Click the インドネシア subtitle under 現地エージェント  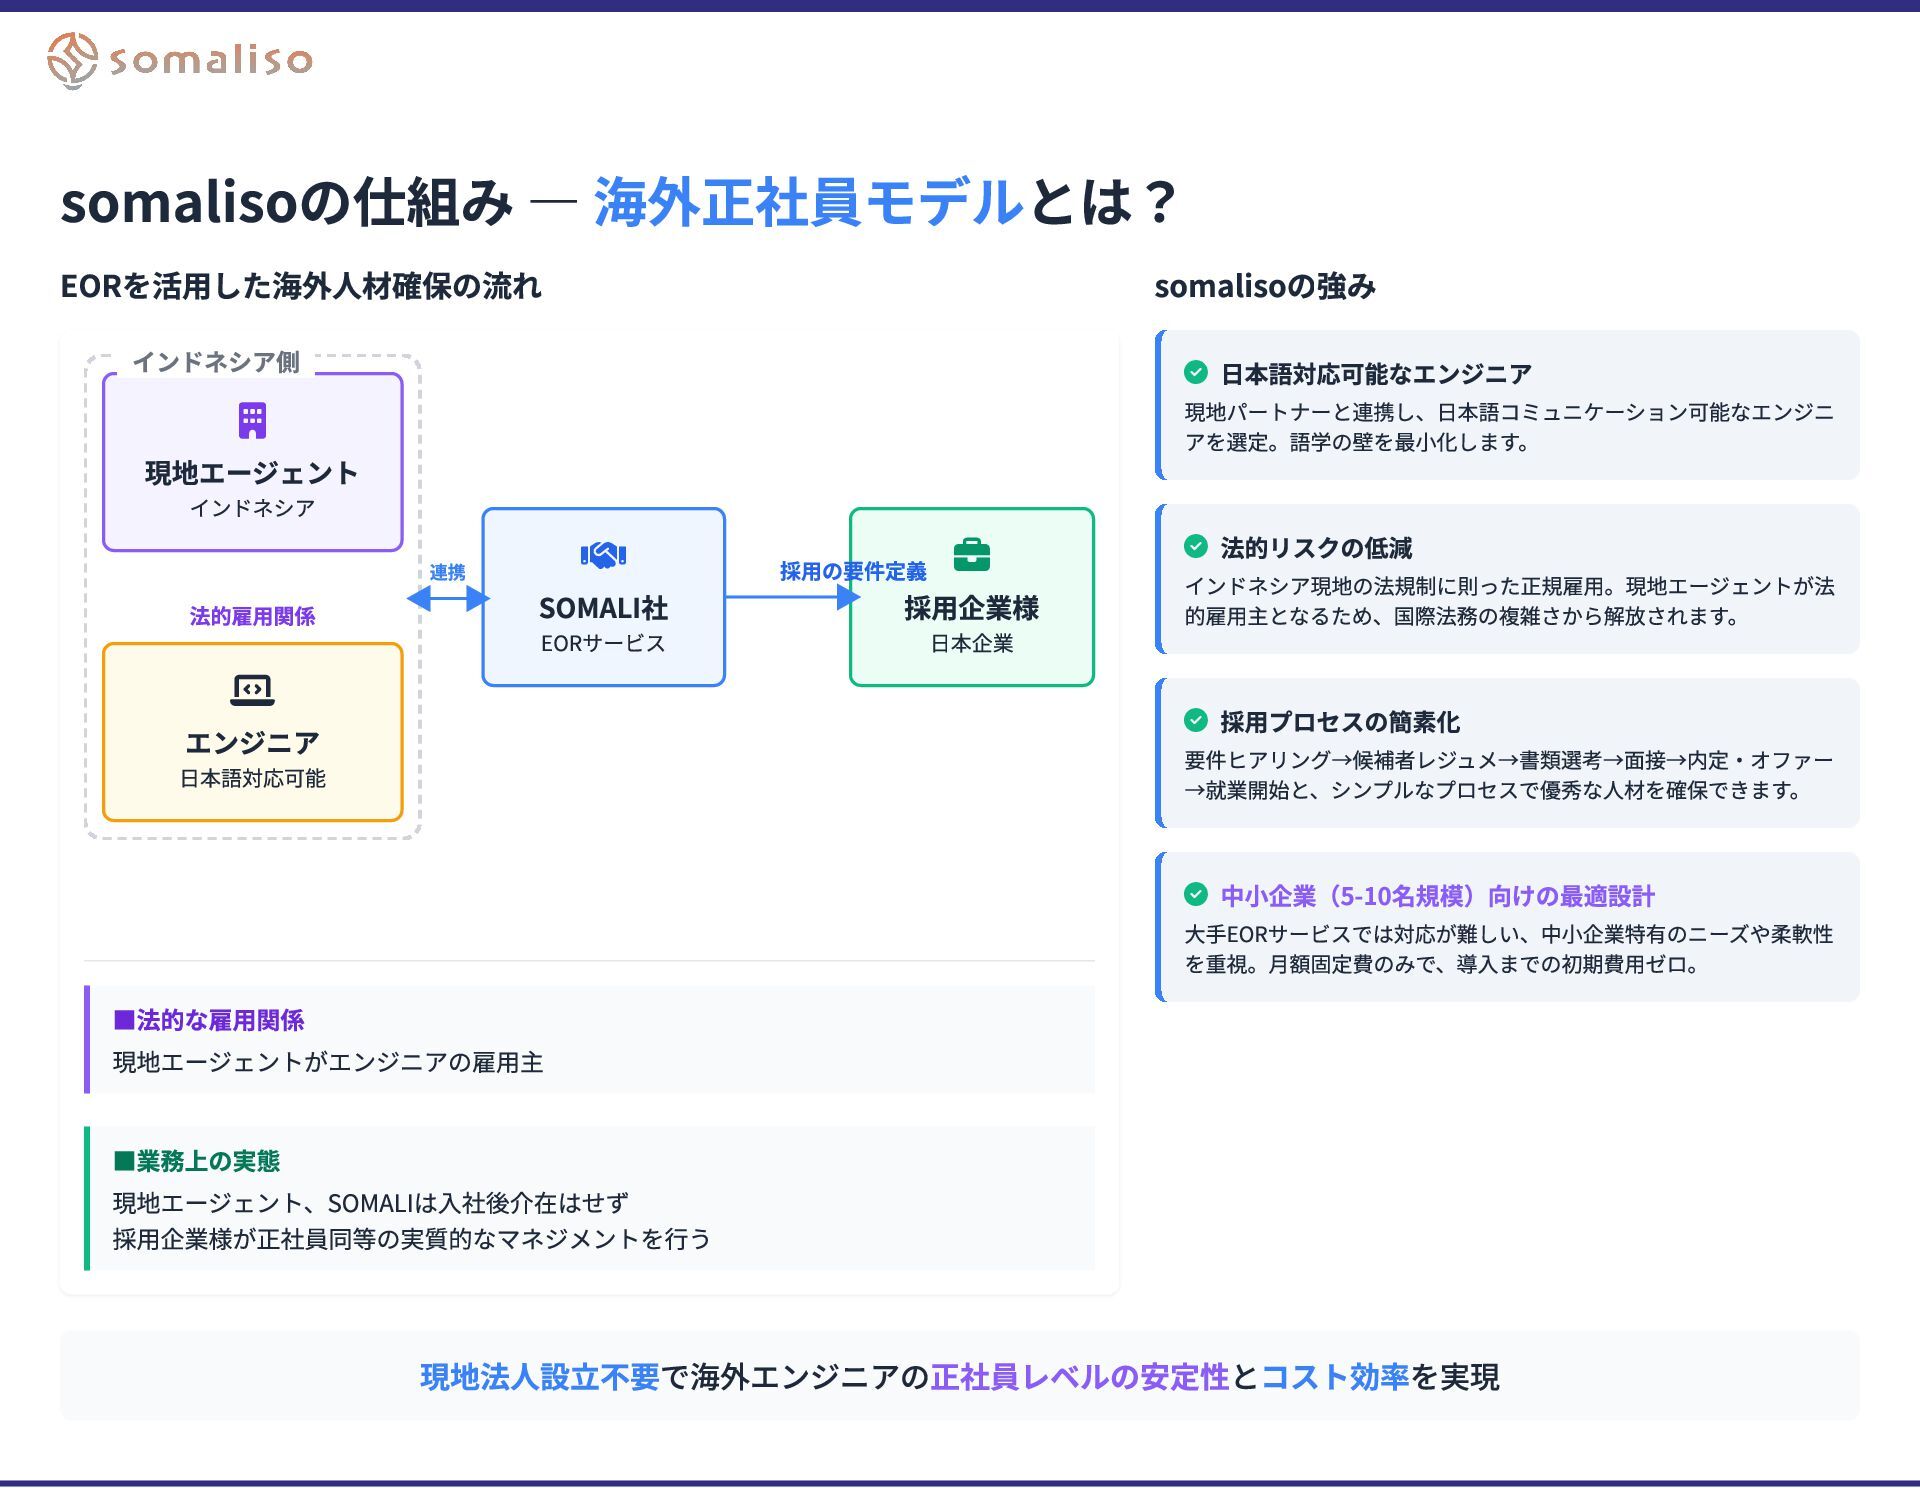click(252, 508)
